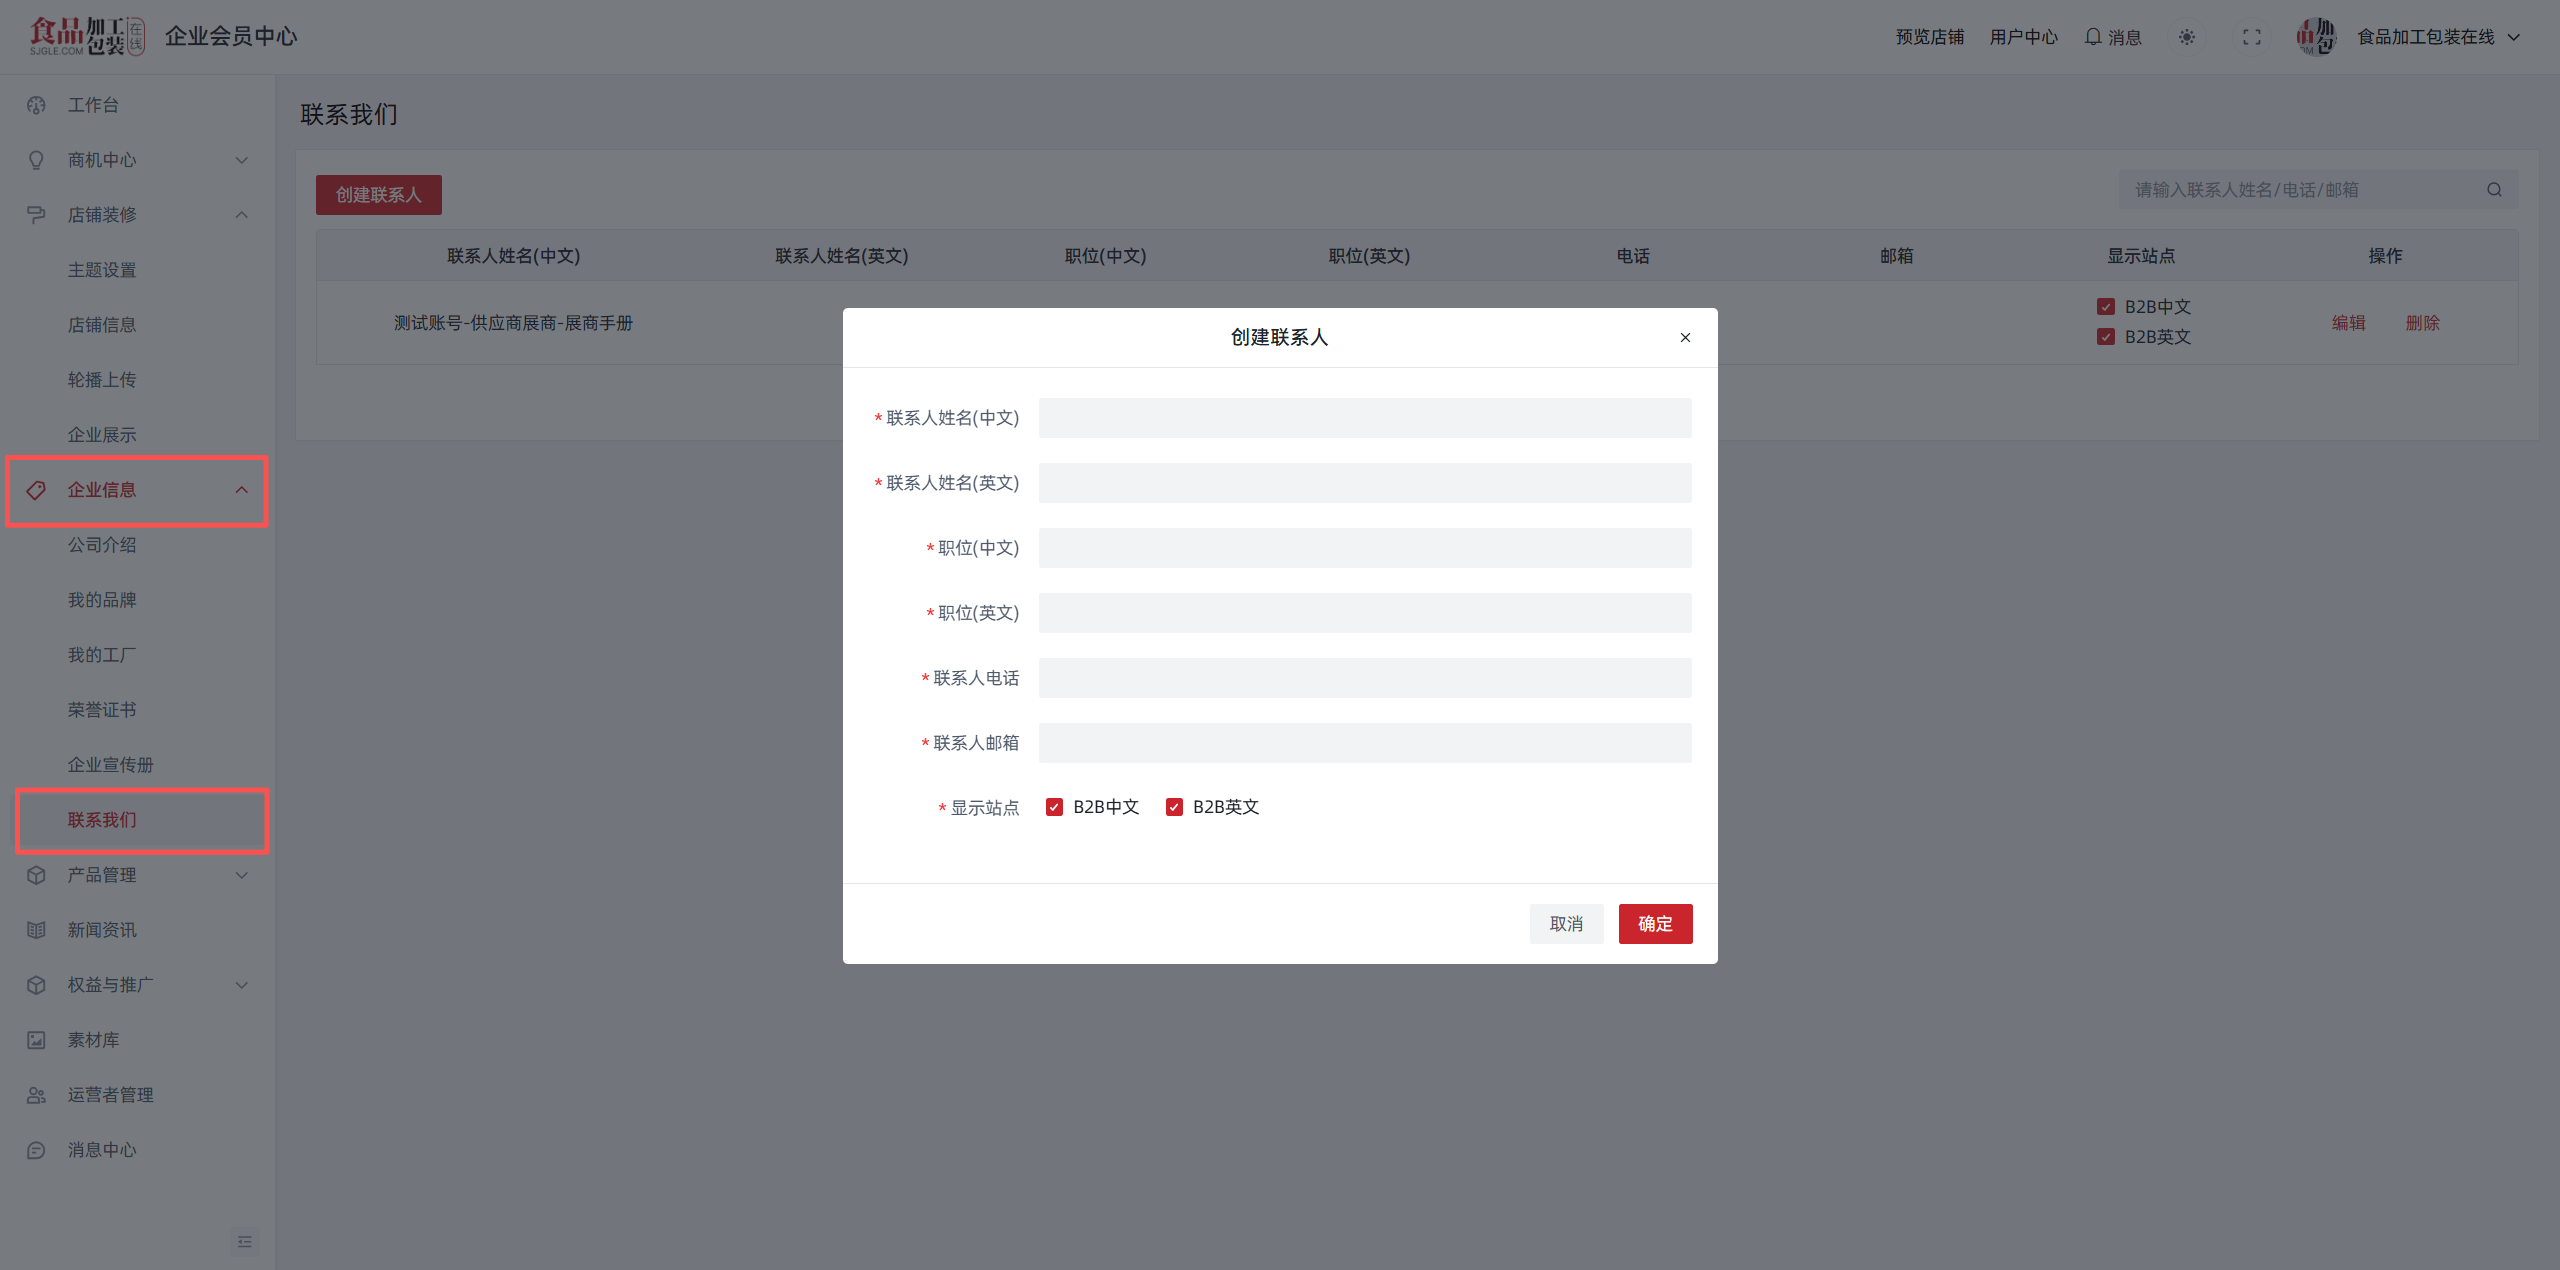Click the theme brightness sun icon
2560x1270 pixels.
point(2187,37)
